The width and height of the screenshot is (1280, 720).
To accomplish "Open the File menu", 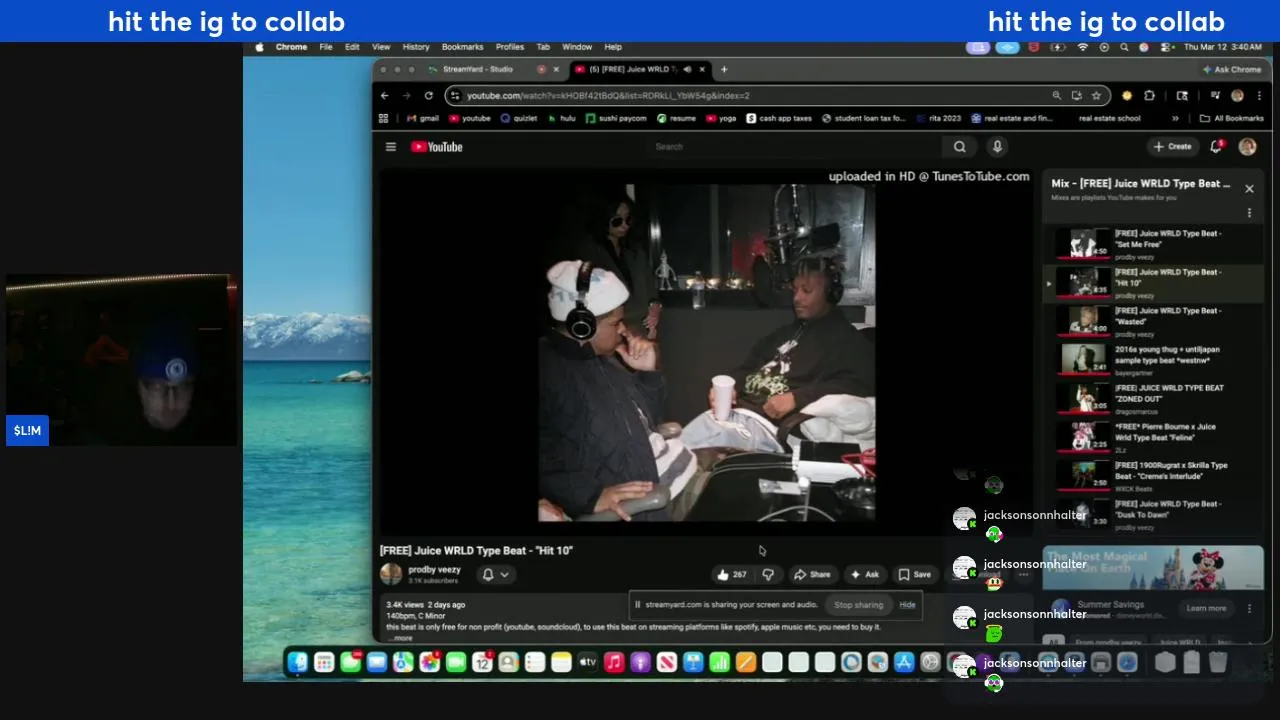I will [x=326, y=47].
